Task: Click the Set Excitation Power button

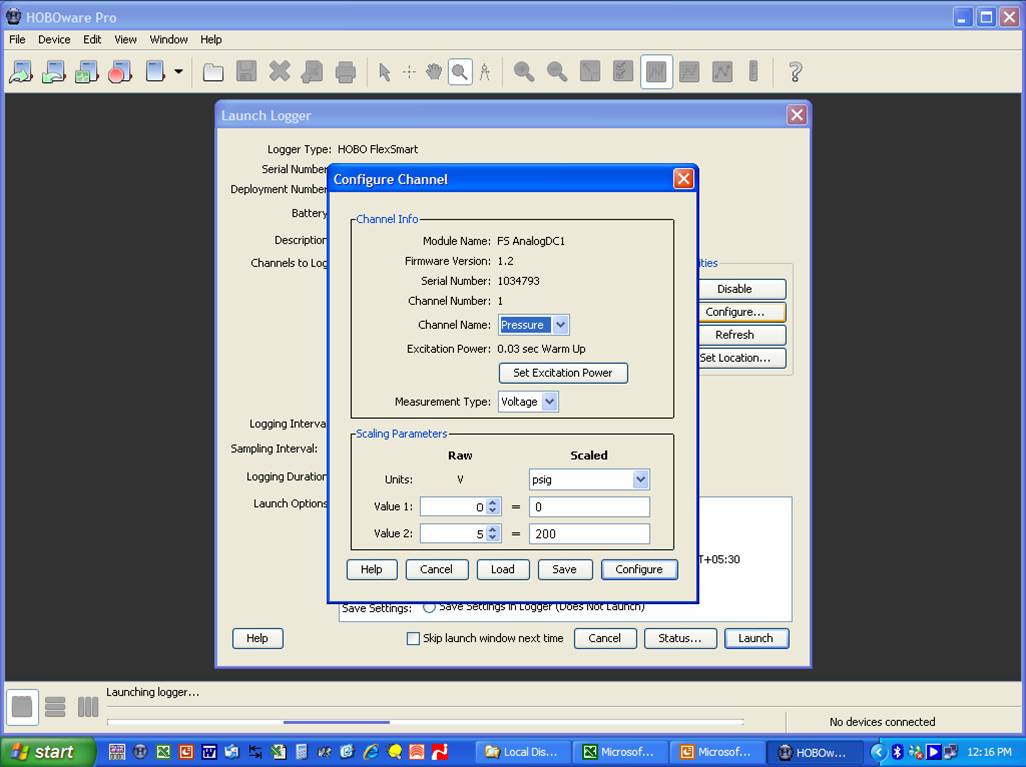Action: [563, 372]
